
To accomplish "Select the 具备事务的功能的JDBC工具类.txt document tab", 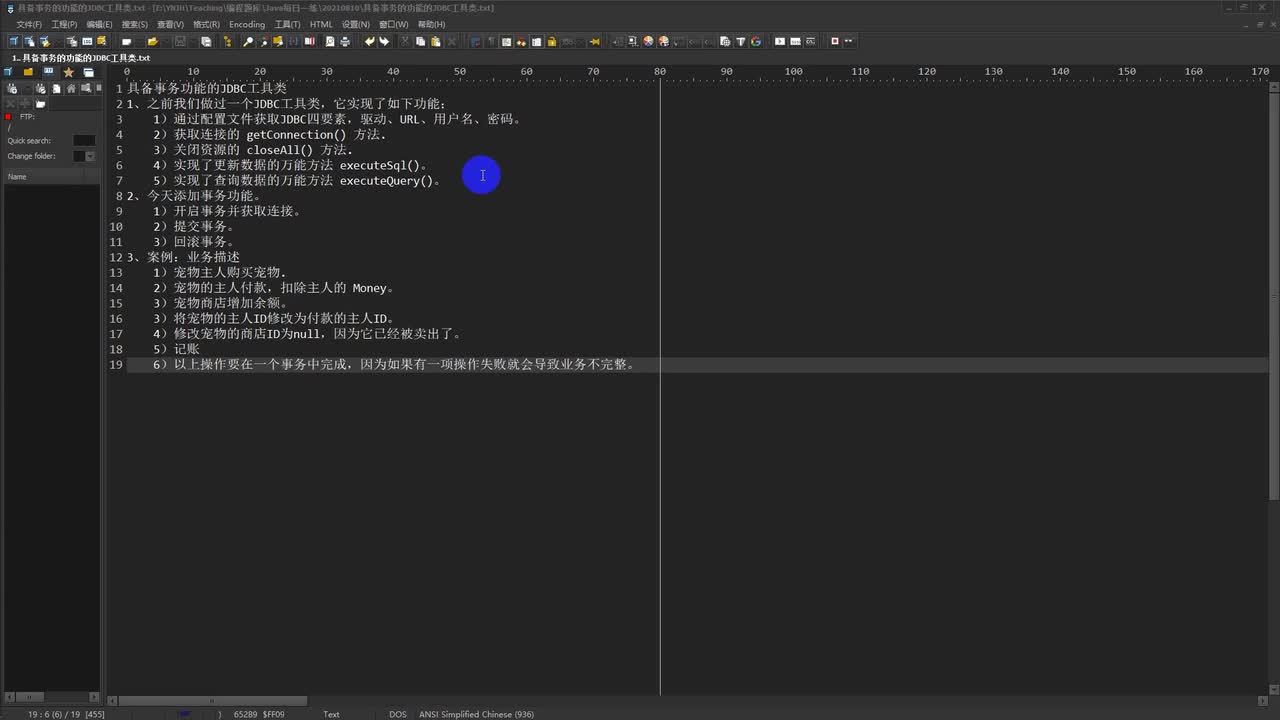I will [80, 58].
